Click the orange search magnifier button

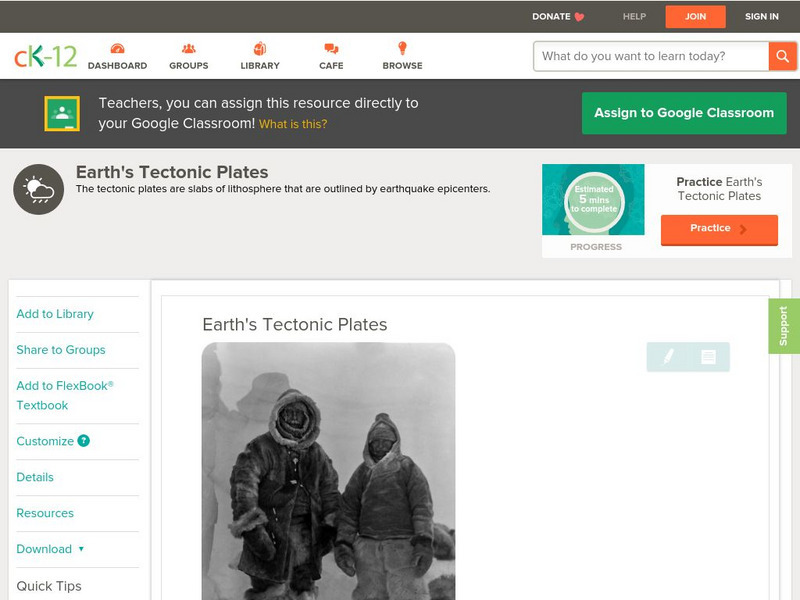coord(782,56)
